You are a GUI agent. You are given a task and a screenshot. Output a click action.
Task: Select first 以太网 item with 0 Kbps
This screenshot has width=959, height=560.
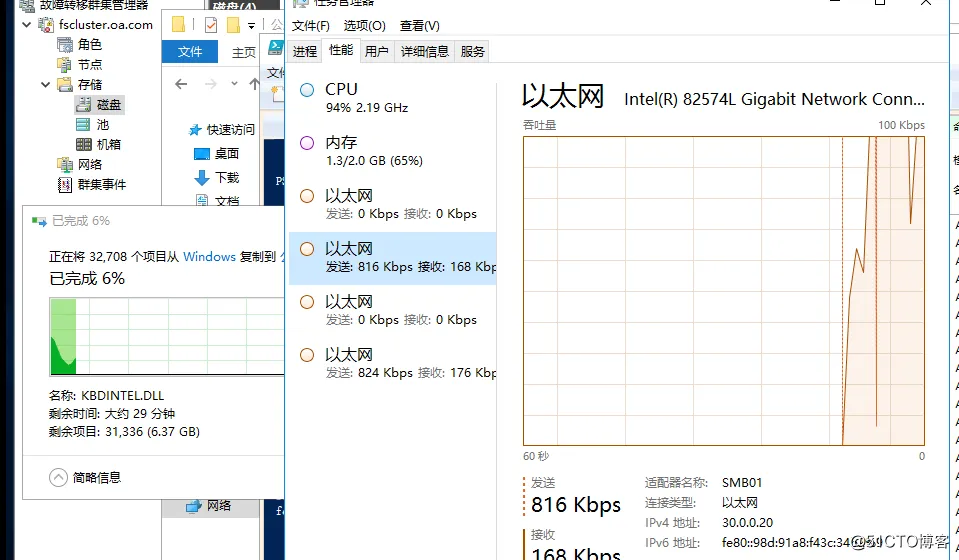tap(393, 204)
